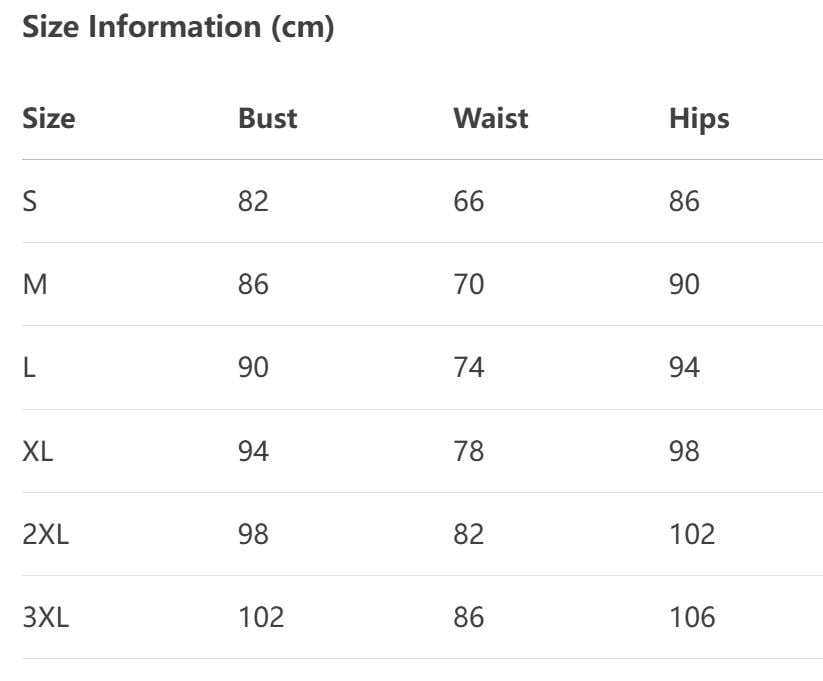Viewport: 823px width, 681px height.
Task: Select the XL size row label
Action: click(38, 451)
